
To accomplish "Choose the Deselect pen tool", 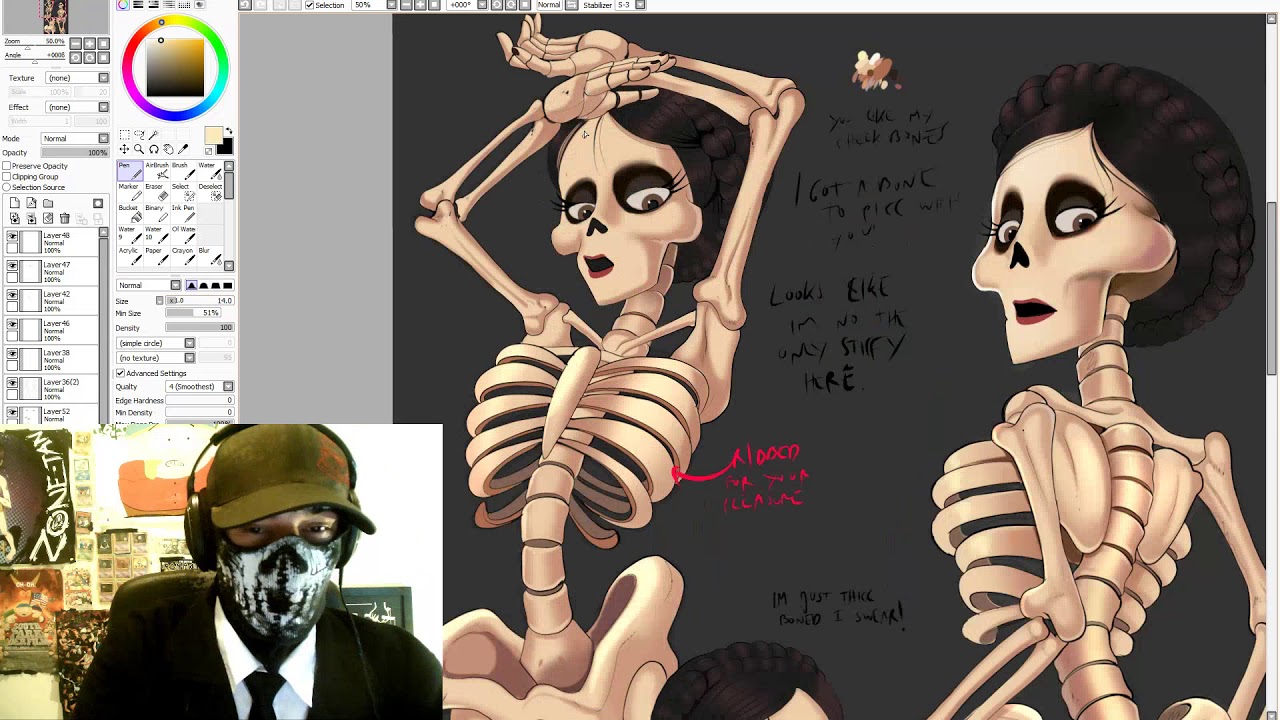I will point(210,192).
